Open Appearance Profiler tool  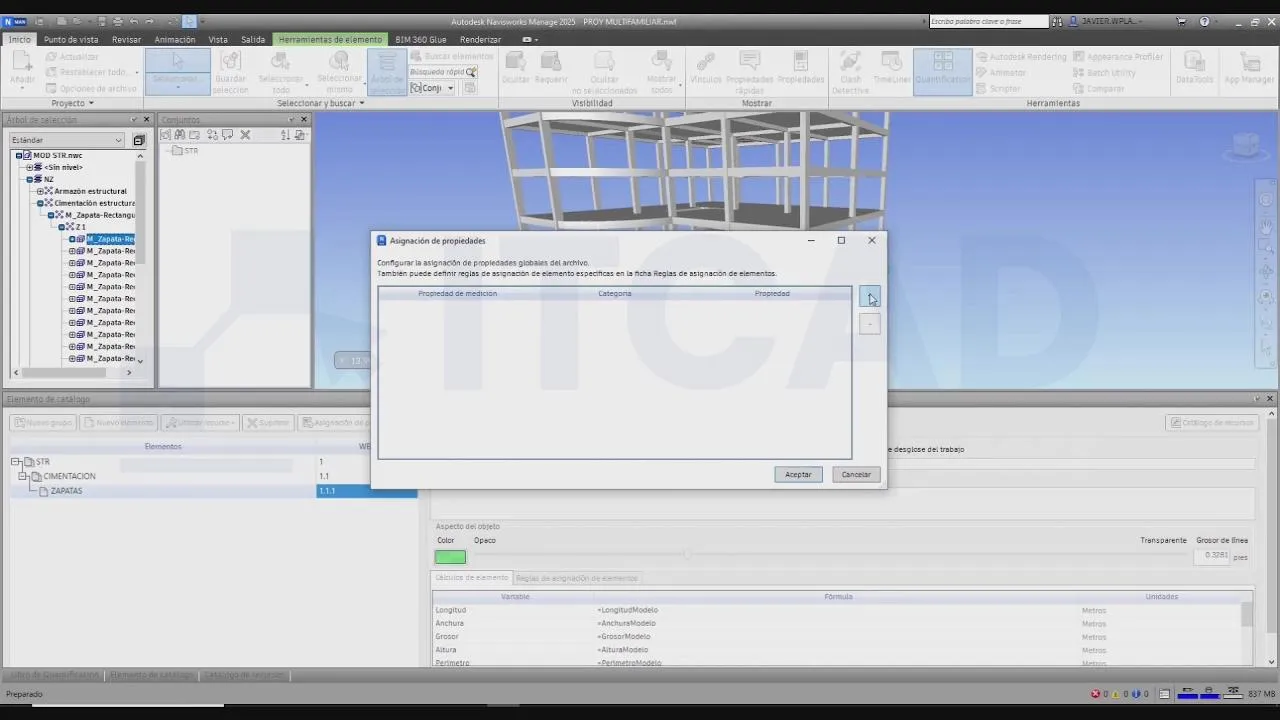[x=1118, y=57]
